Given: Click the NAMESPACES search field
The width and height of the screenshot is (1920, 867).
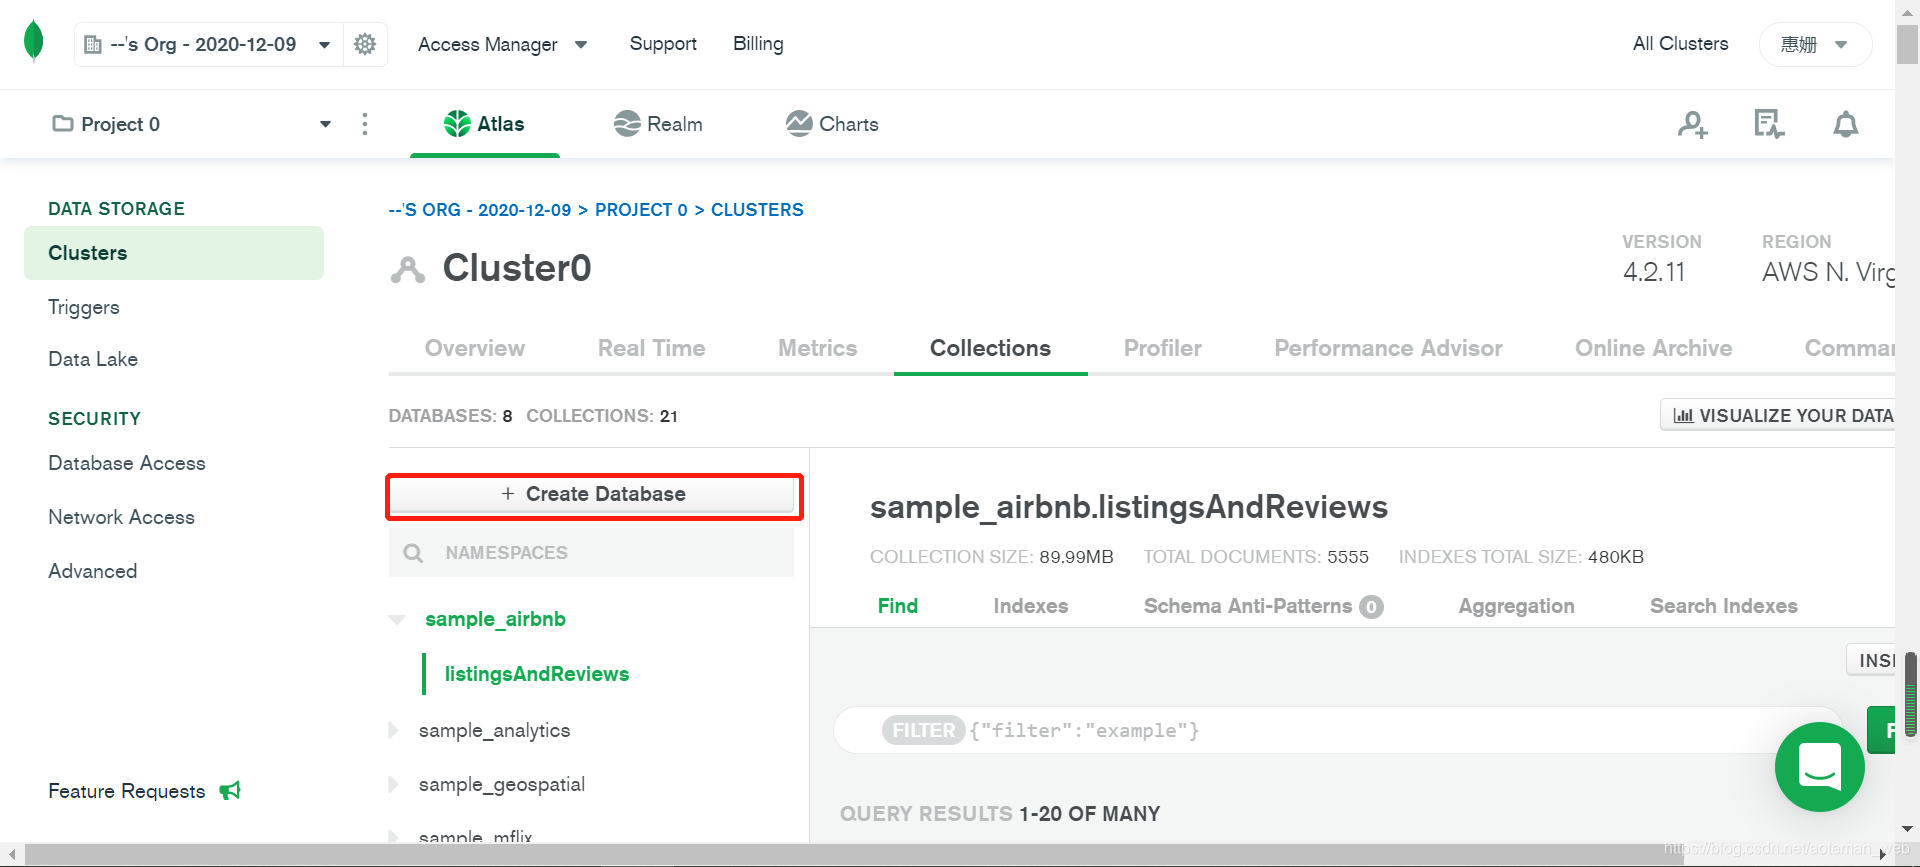Looking at the screenshot, I should point(591,553).
